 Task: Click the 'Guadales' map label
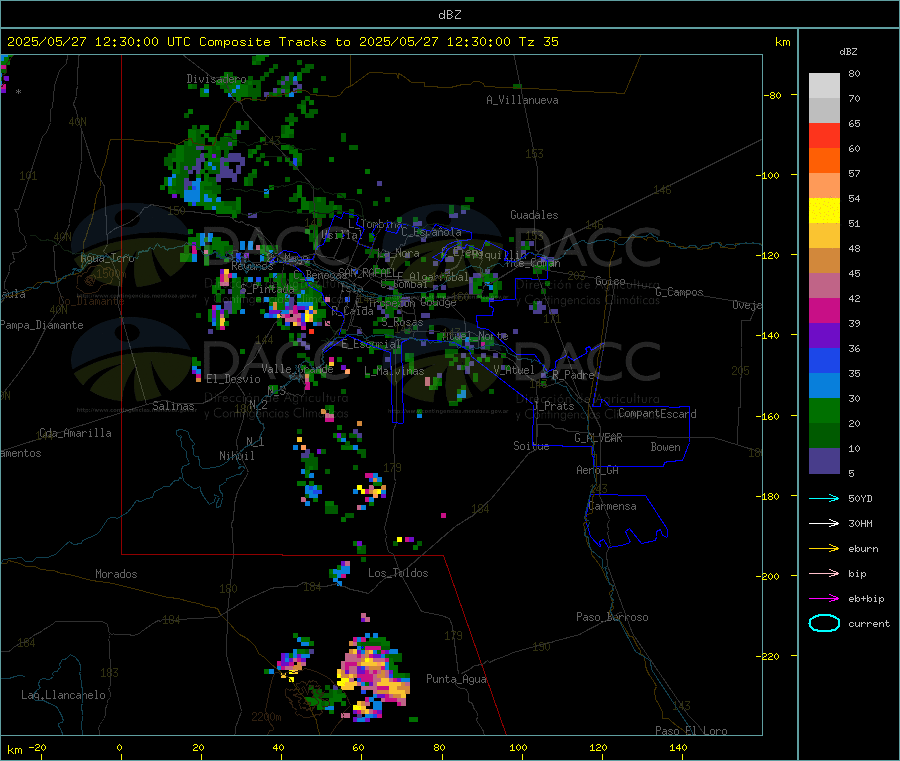[534, 215]
